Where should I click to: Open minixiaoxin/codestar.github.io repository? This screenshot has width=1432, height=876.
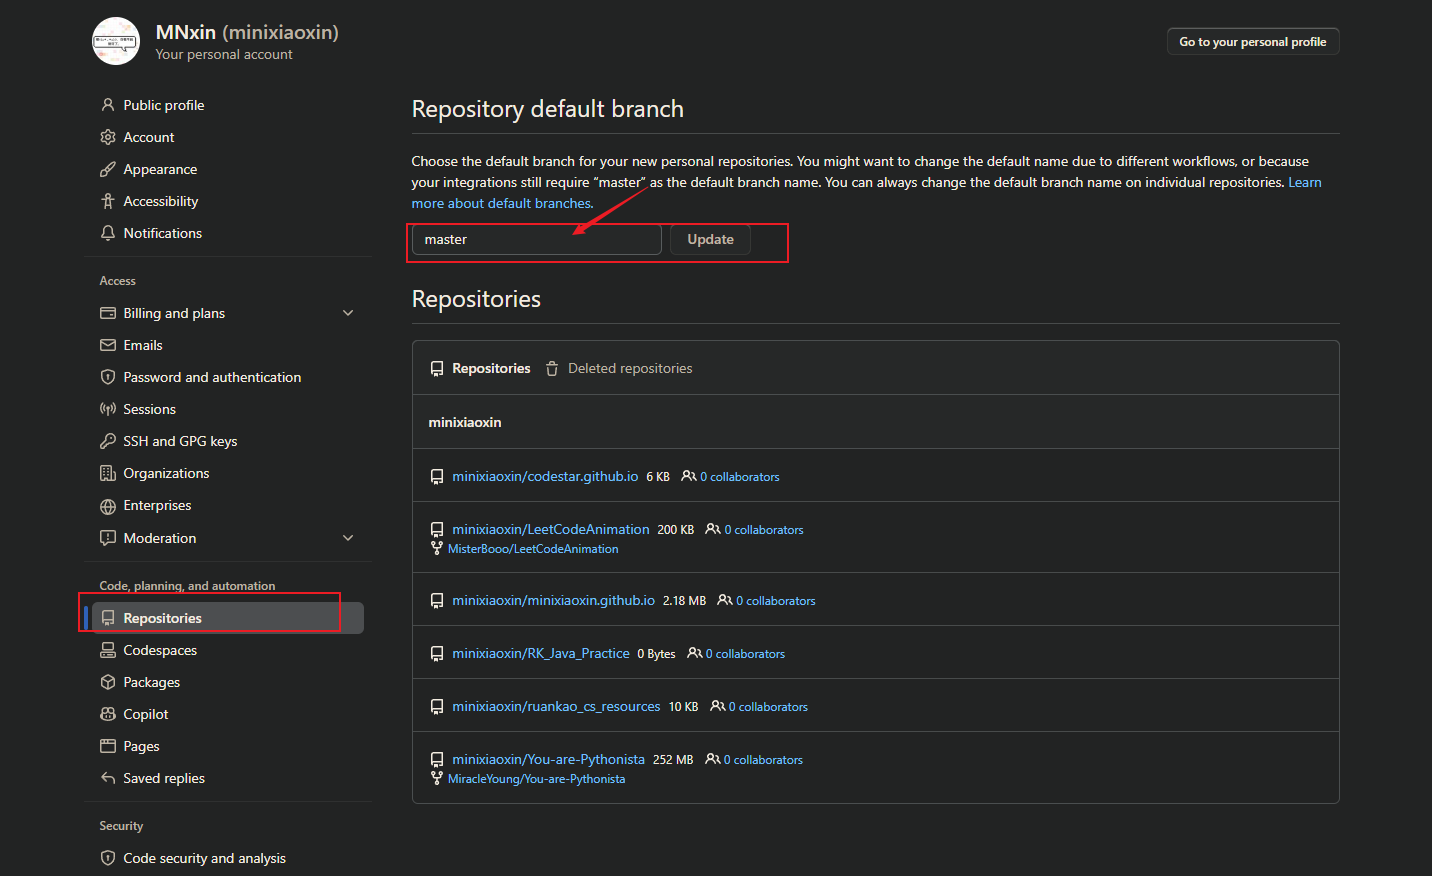545,477
